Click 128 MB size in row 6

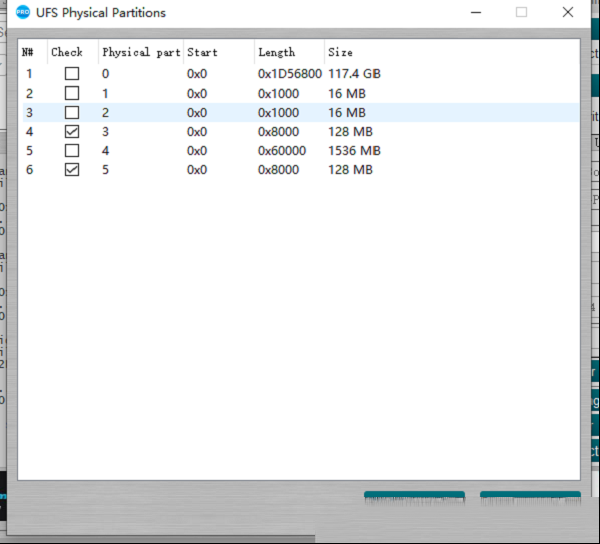click(x=350, y=169)
